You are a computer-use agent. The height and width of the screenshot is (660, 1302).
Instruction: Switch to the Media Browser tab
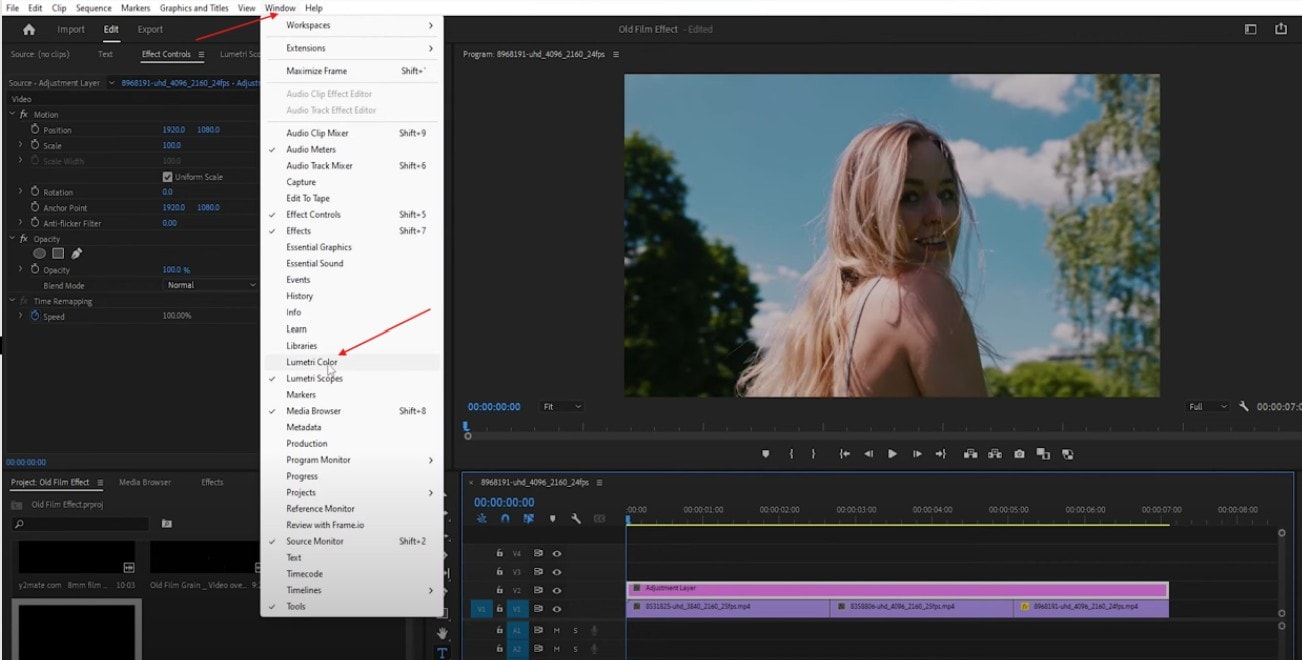click(x=144, y=481)
